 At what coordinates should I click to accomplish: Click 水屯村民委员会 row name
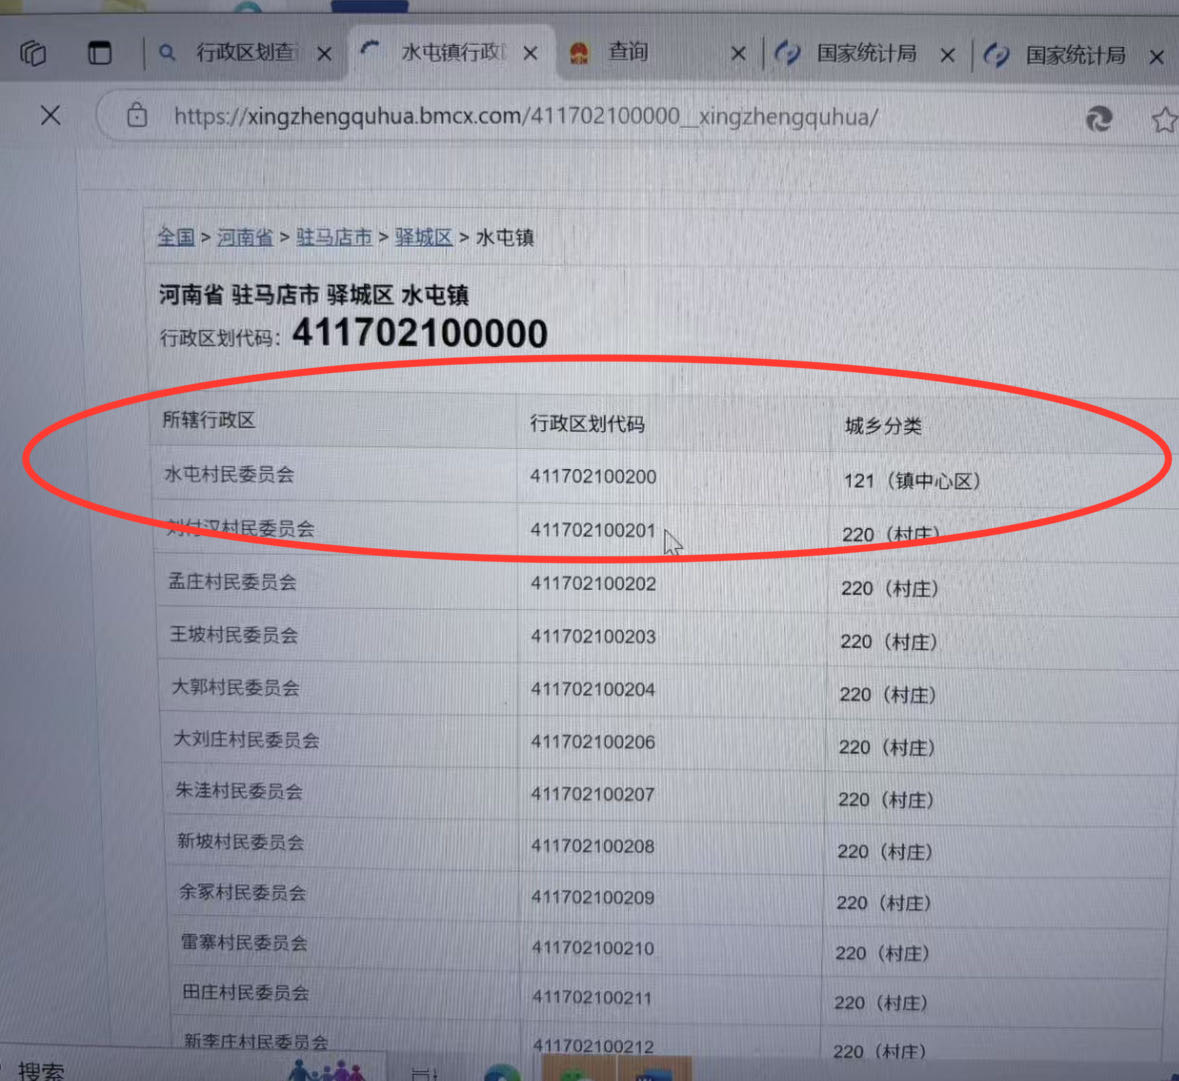coord(229,474)
